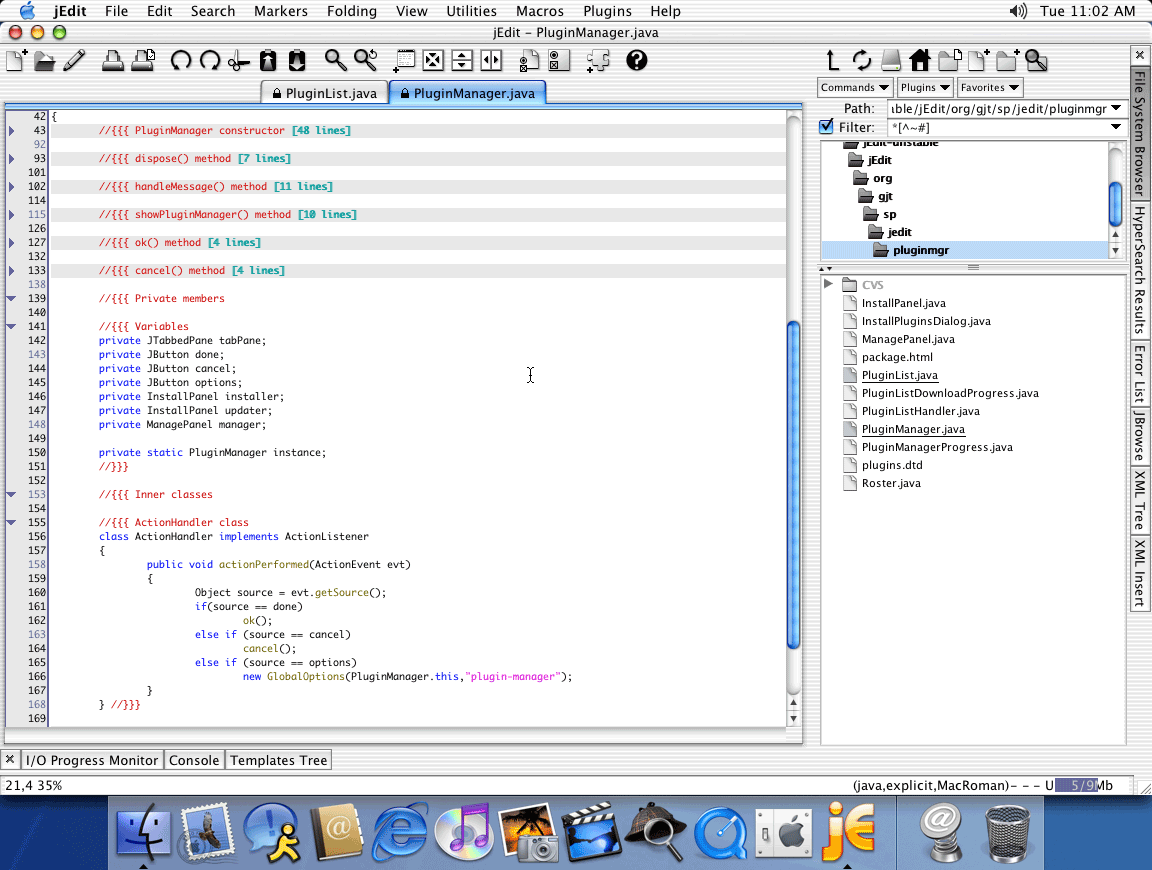The image size is (1152, 870).
Task: Click the Cut scissors icon
Action: point(238,61)
